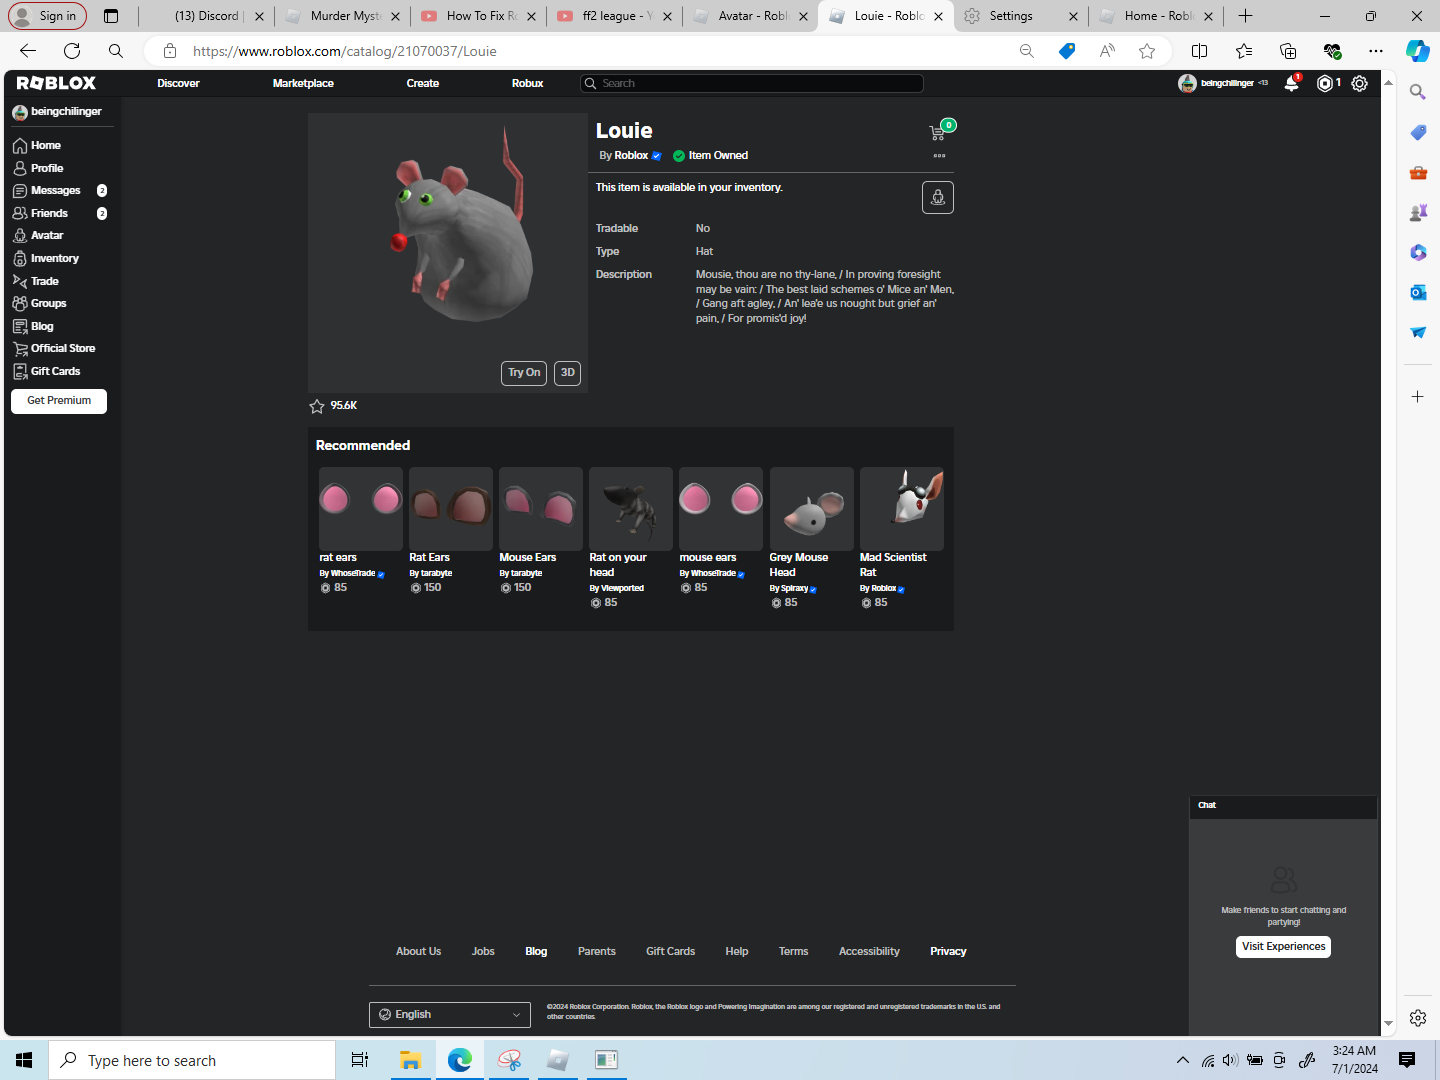Open Windows notification center
This screenshot has height=1080, width=1440.
pyautogui.click(x=1407, y=1060)
